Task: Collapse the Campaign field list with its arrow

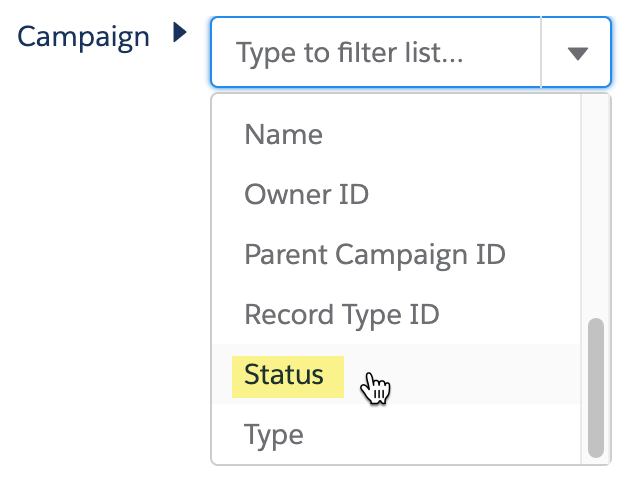Action: 180,32
